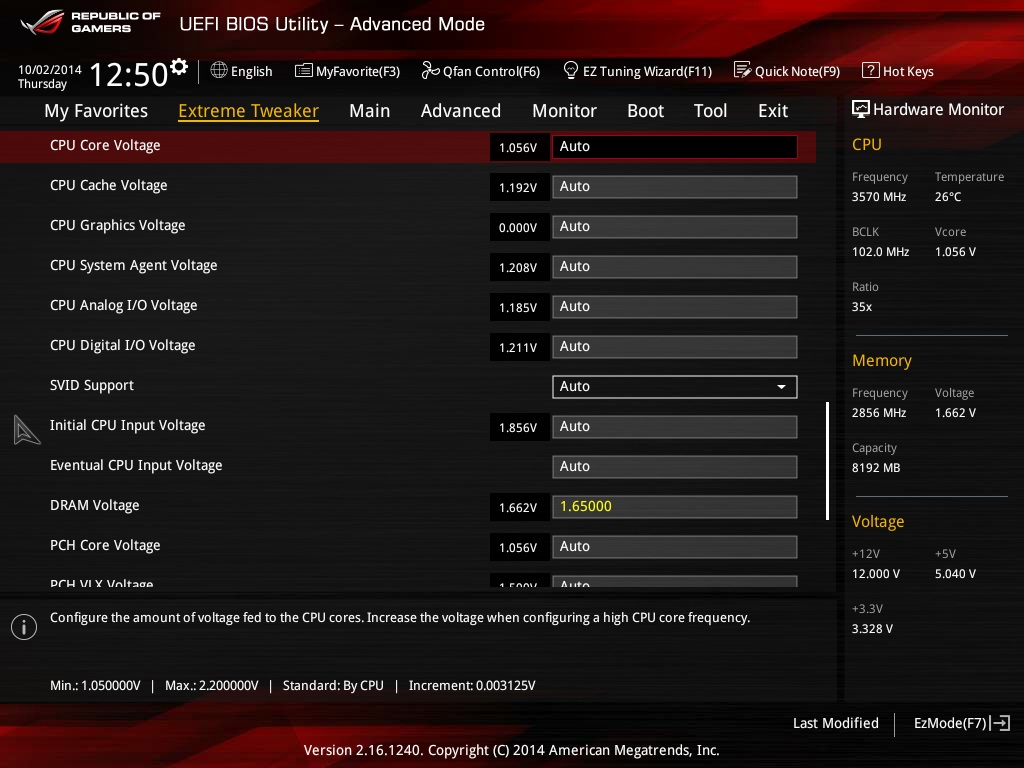Click the Min.: 1.050000V text

click(x=95, y=685)
